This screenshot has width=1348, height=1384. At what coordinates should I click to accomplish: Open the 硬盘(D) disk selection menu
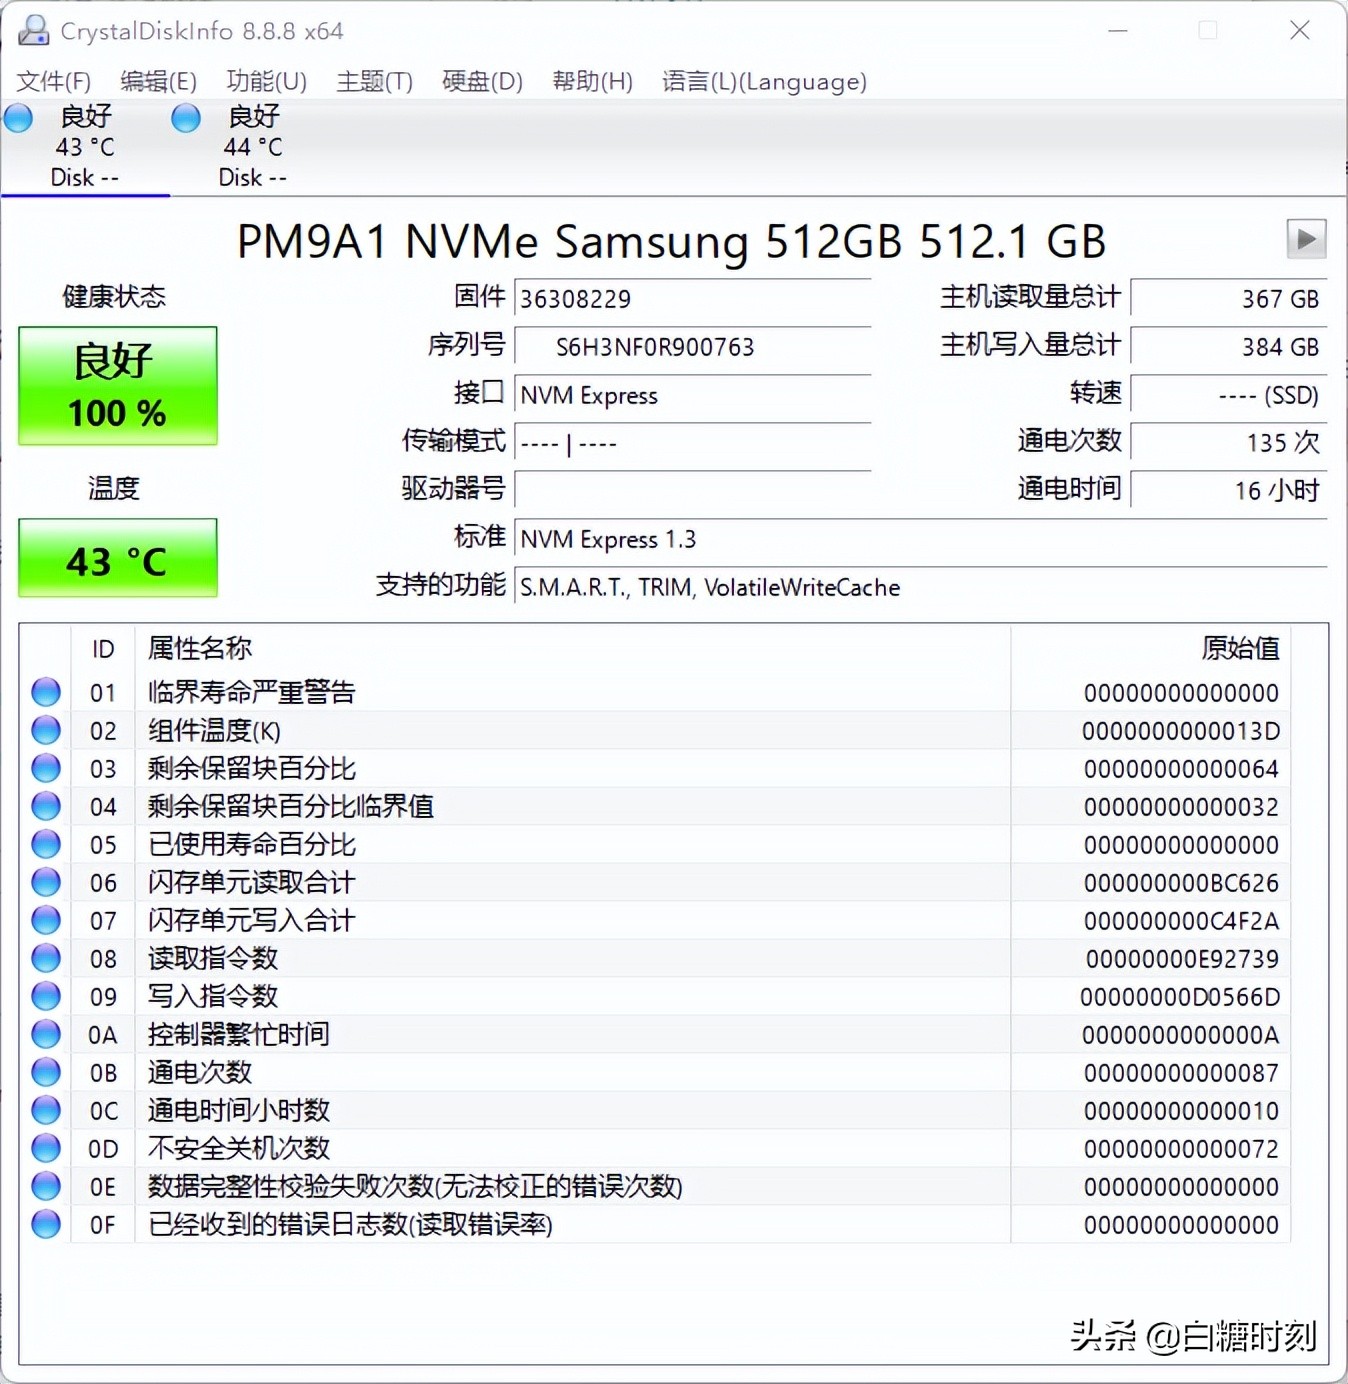(x=481, y=81)
